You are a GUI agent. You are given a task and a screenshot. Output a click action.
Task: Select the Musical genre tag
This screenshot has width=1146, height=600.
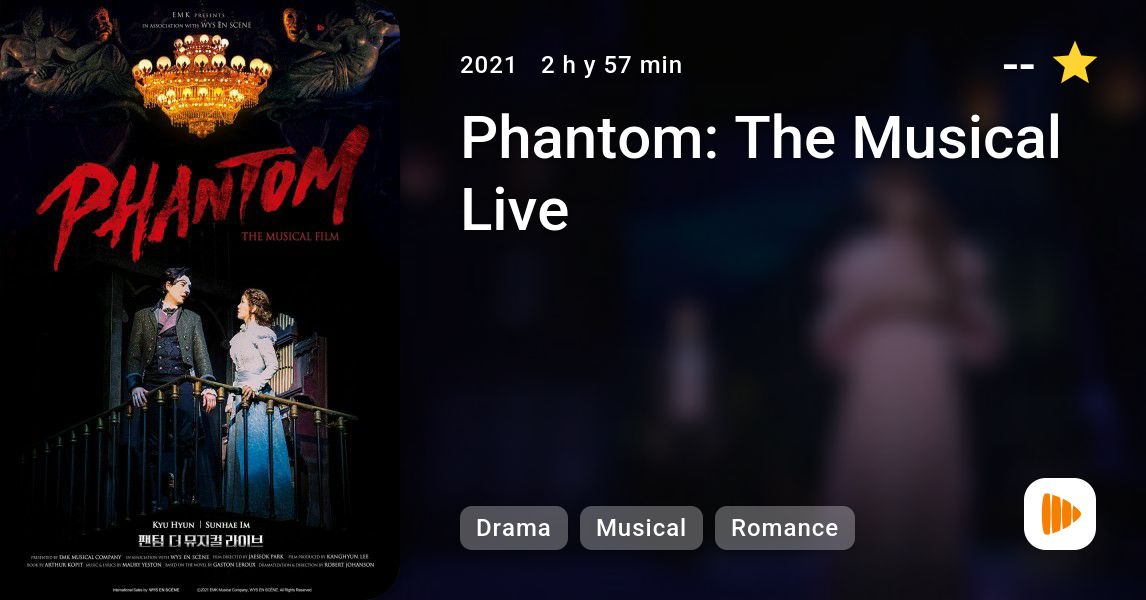641,528
